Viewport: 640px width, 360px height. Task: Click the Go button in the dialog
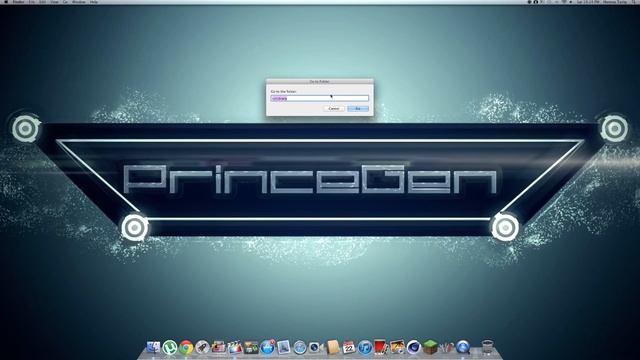click(358, 109)
